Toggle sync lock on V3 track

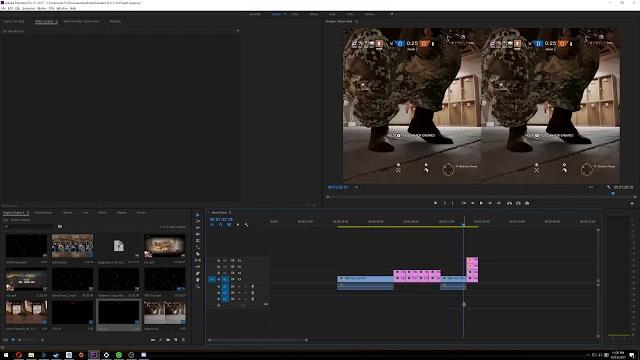[232, 267]
